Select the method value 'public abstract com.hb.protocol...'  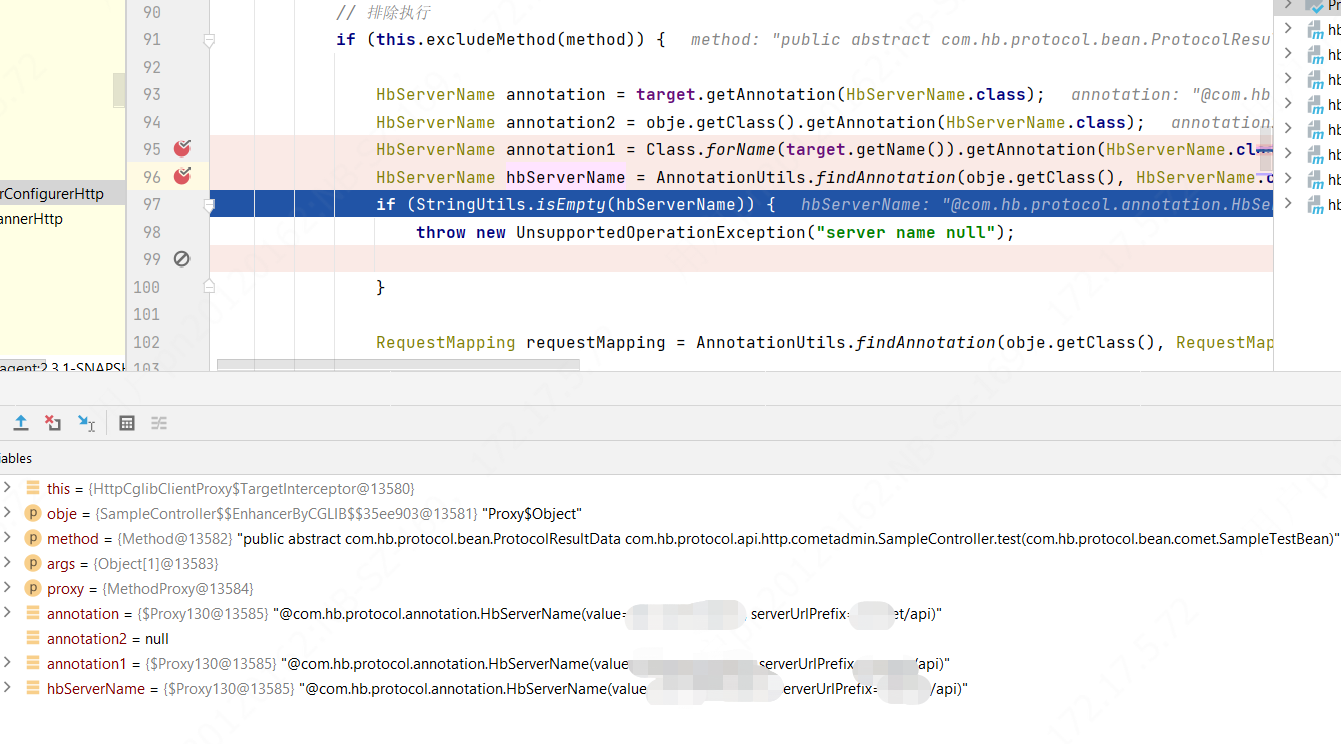(x=787, y=539)
